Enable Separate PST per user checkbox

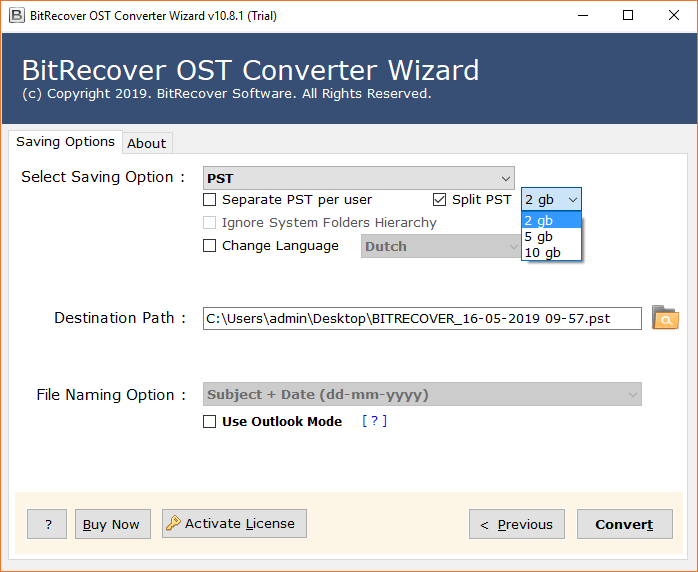point(210,200)
